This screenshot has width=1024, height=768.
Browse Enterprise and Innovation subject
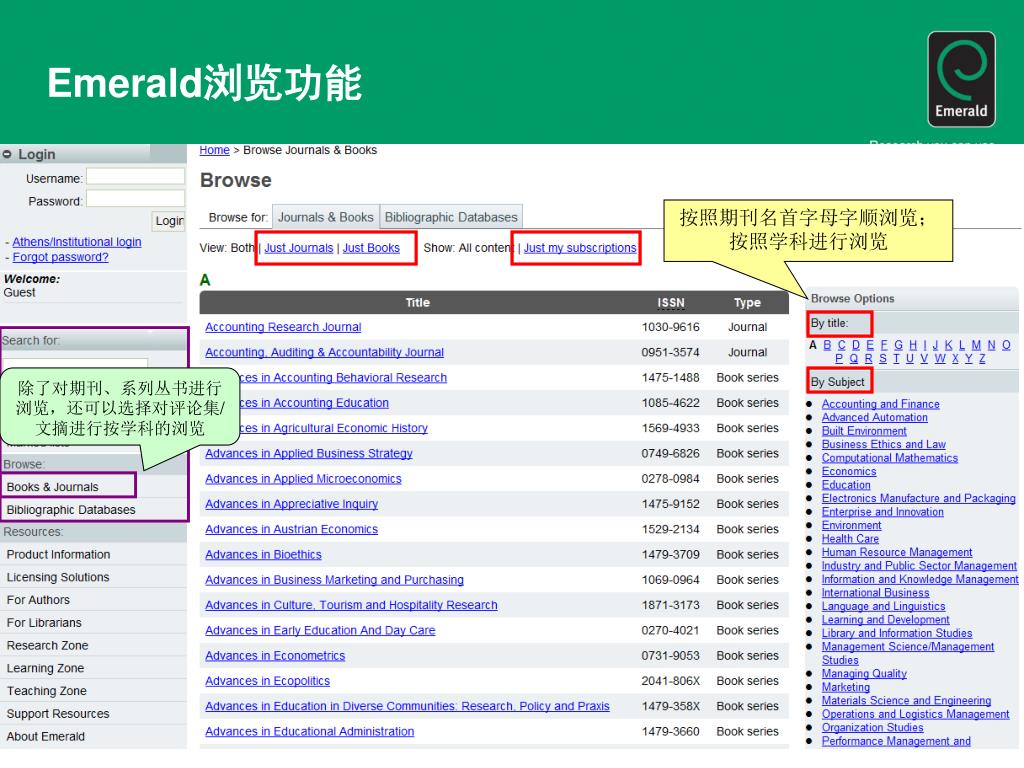click(882, 512)
